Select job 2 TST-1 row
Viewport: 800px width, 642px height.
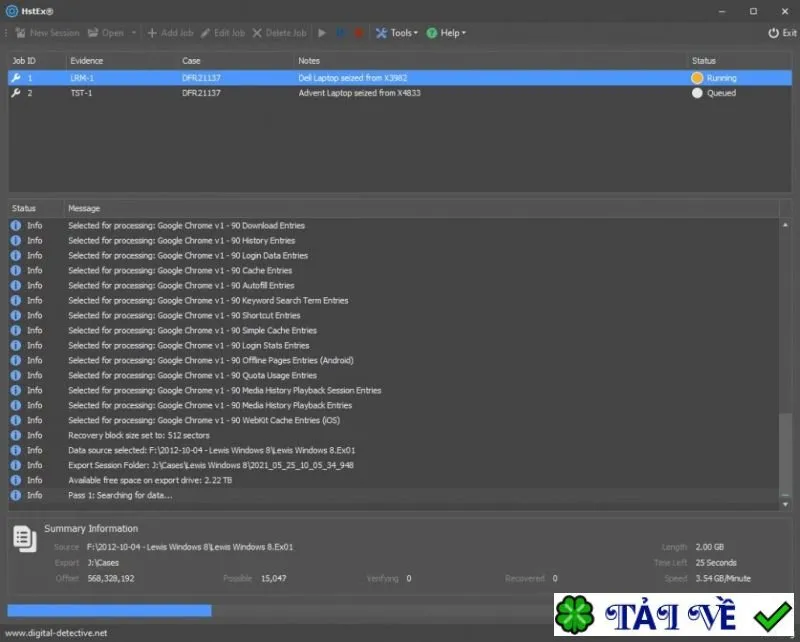(399, 93)
